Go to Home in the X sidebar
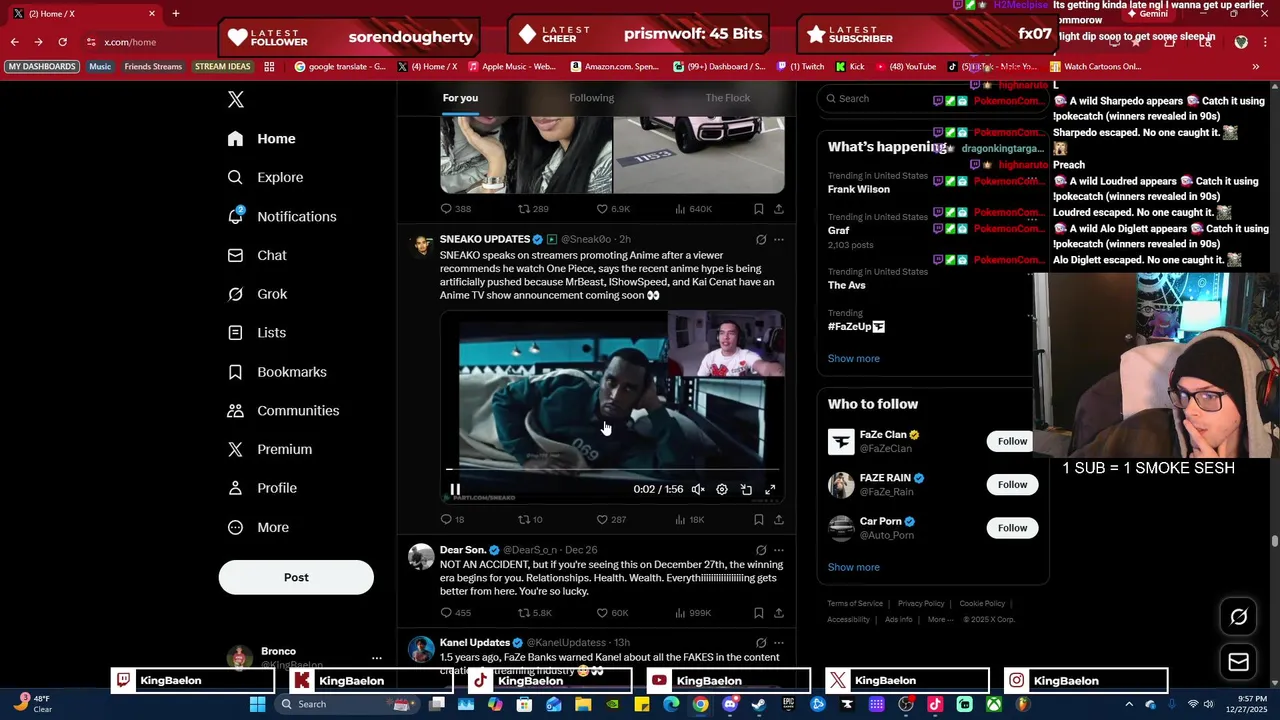Viewport: 1280px width, 720px height. point(262,139)
